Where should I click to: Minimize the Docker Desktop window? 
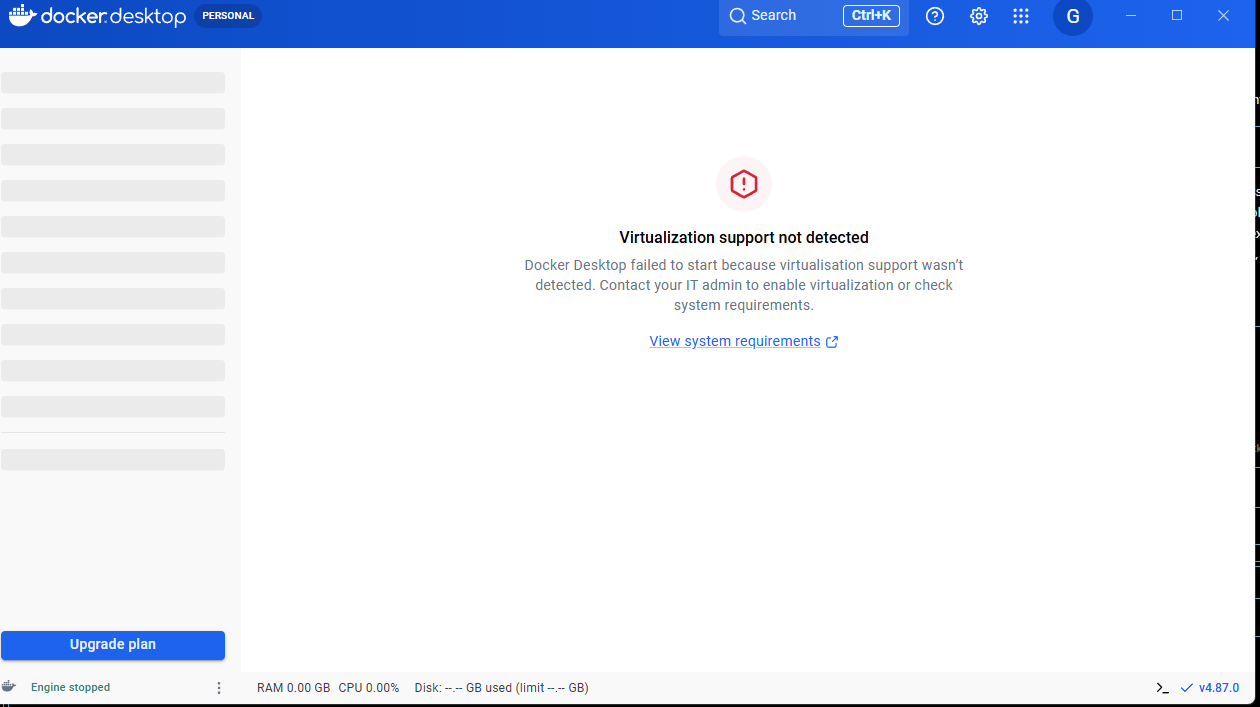(x=1131, y=16)
